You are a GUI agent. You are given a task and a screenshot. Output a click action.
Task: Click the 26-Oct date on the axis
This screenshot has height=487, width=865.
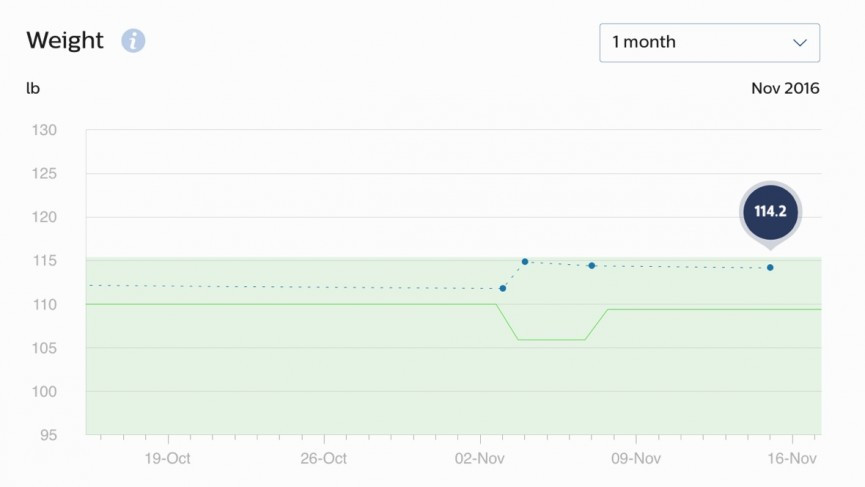point(323,459)
